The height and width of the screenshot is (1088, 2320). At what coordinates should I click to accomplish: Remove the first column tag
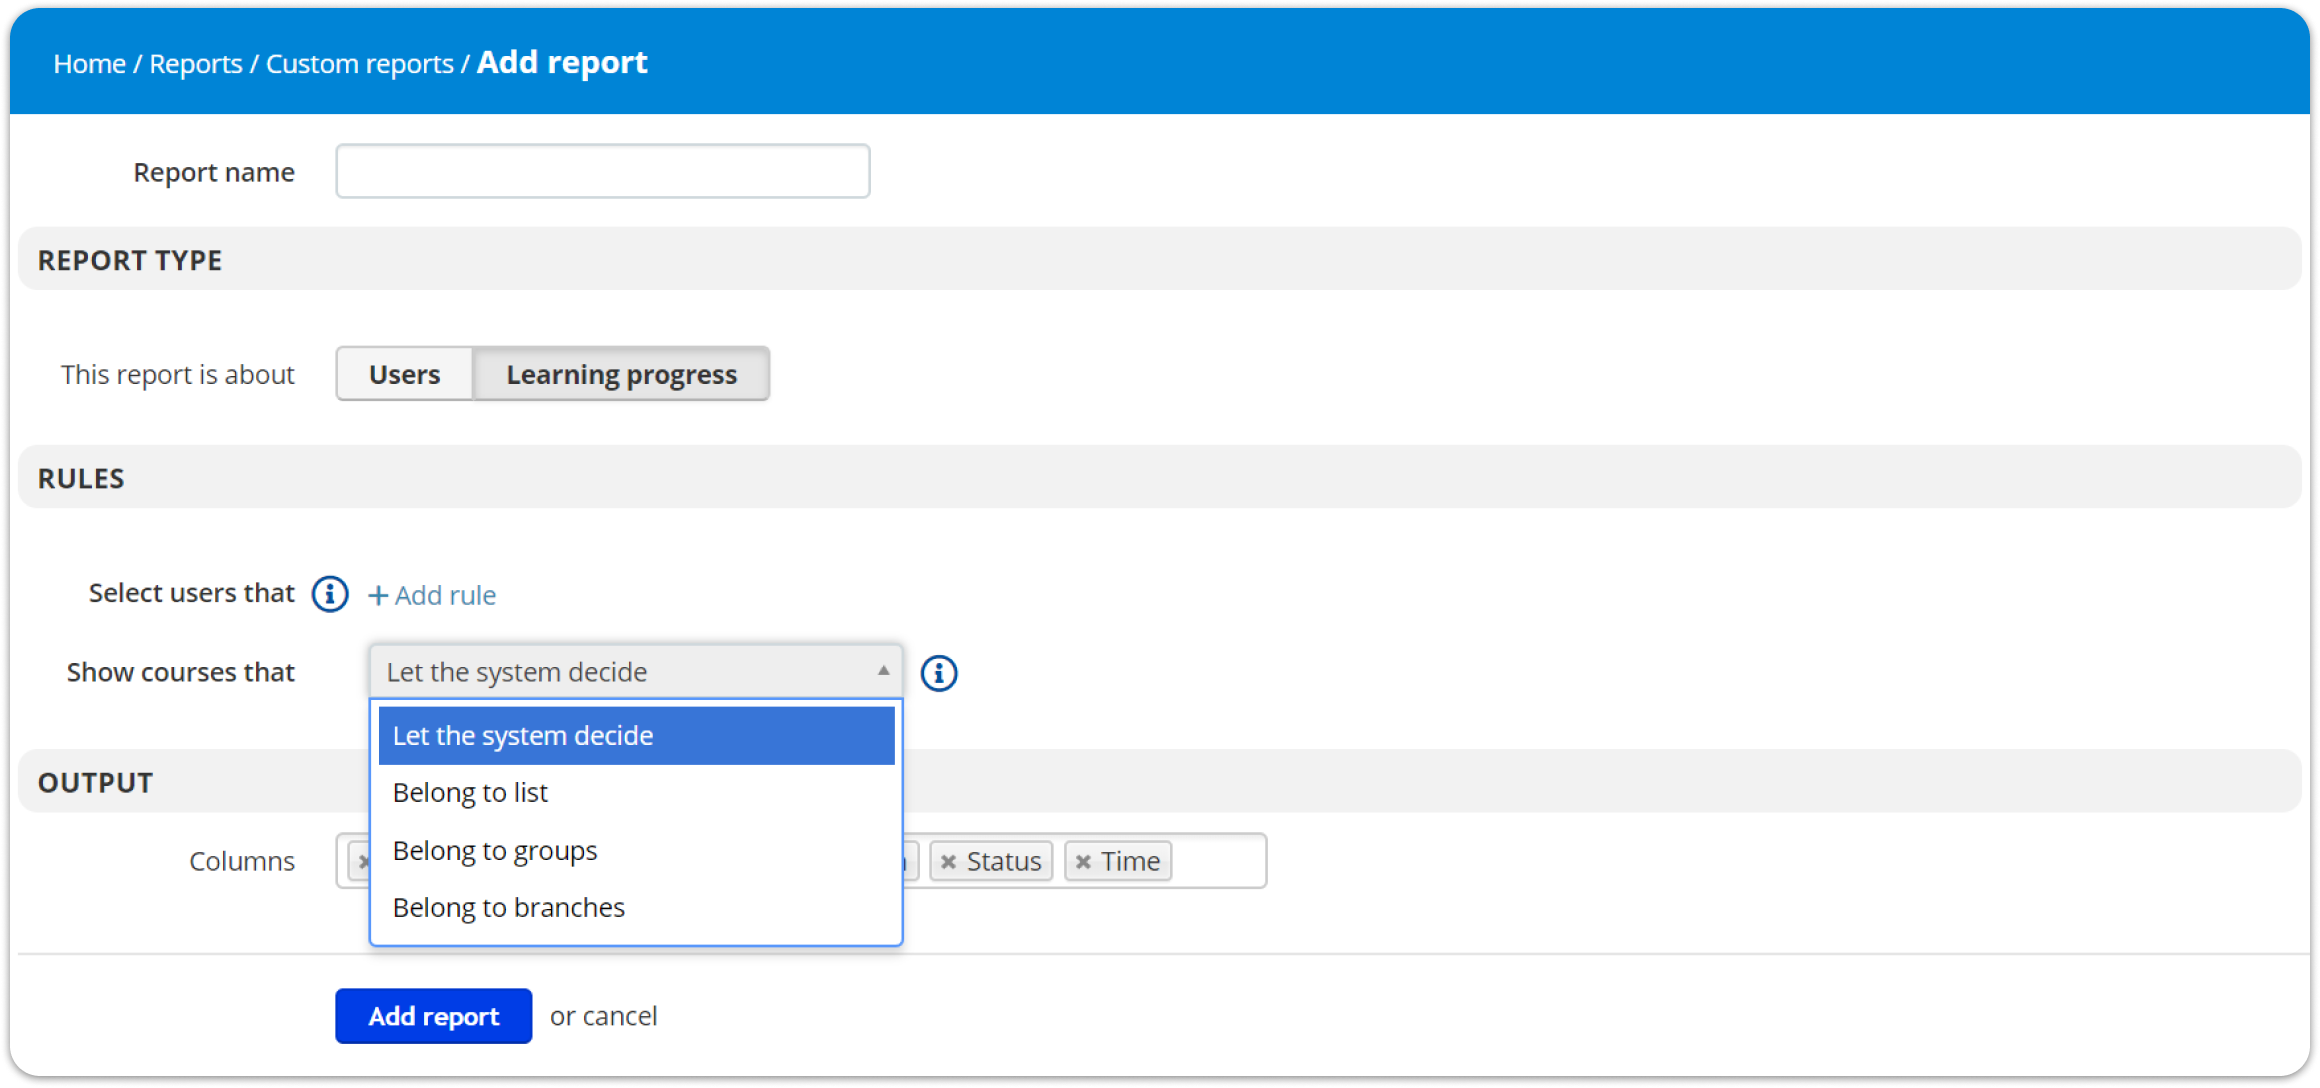click(x=363, y=862)
